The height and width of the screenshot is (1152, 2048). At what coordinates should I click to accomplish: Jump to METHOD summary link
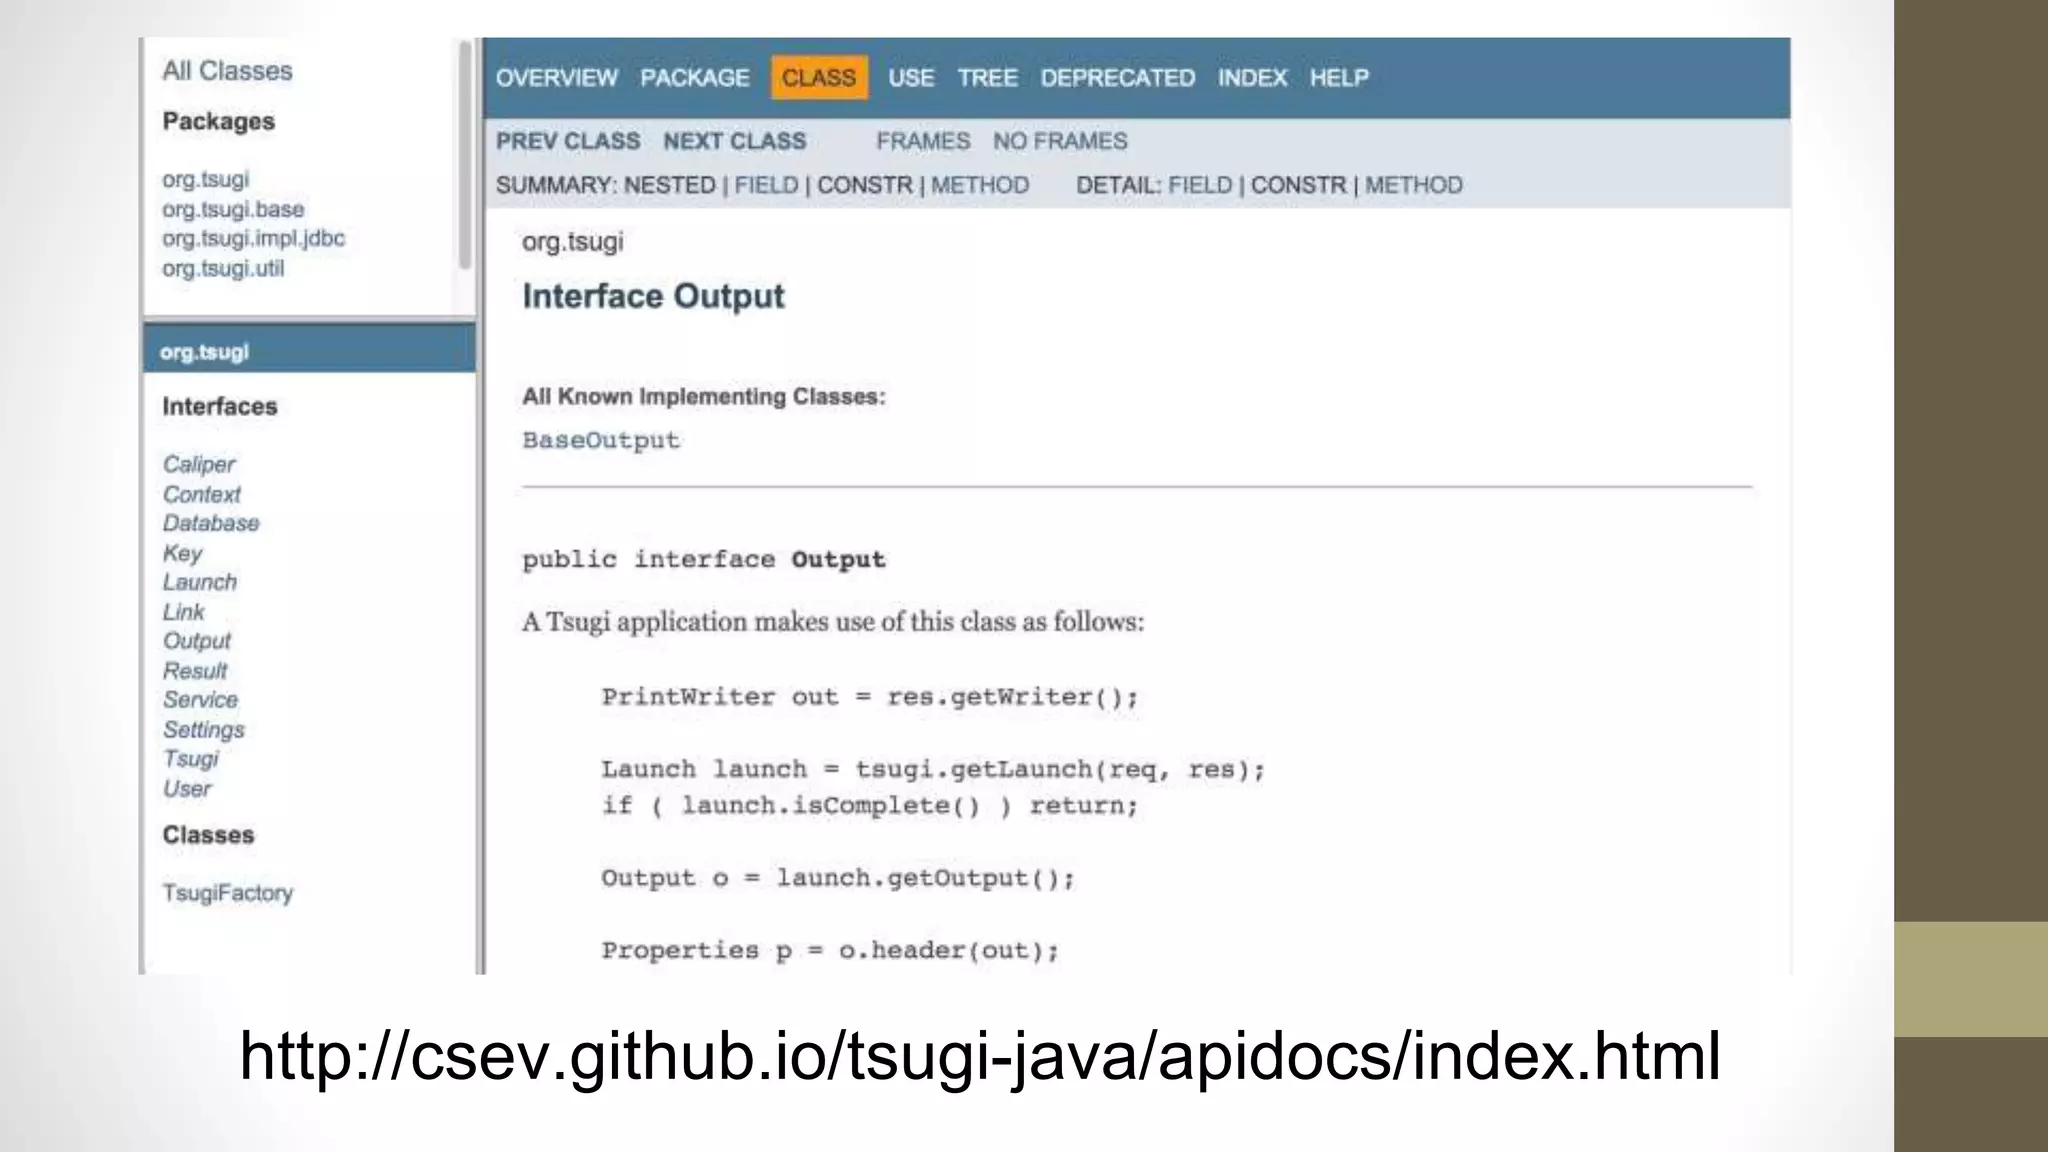click(x=980, y=185)
